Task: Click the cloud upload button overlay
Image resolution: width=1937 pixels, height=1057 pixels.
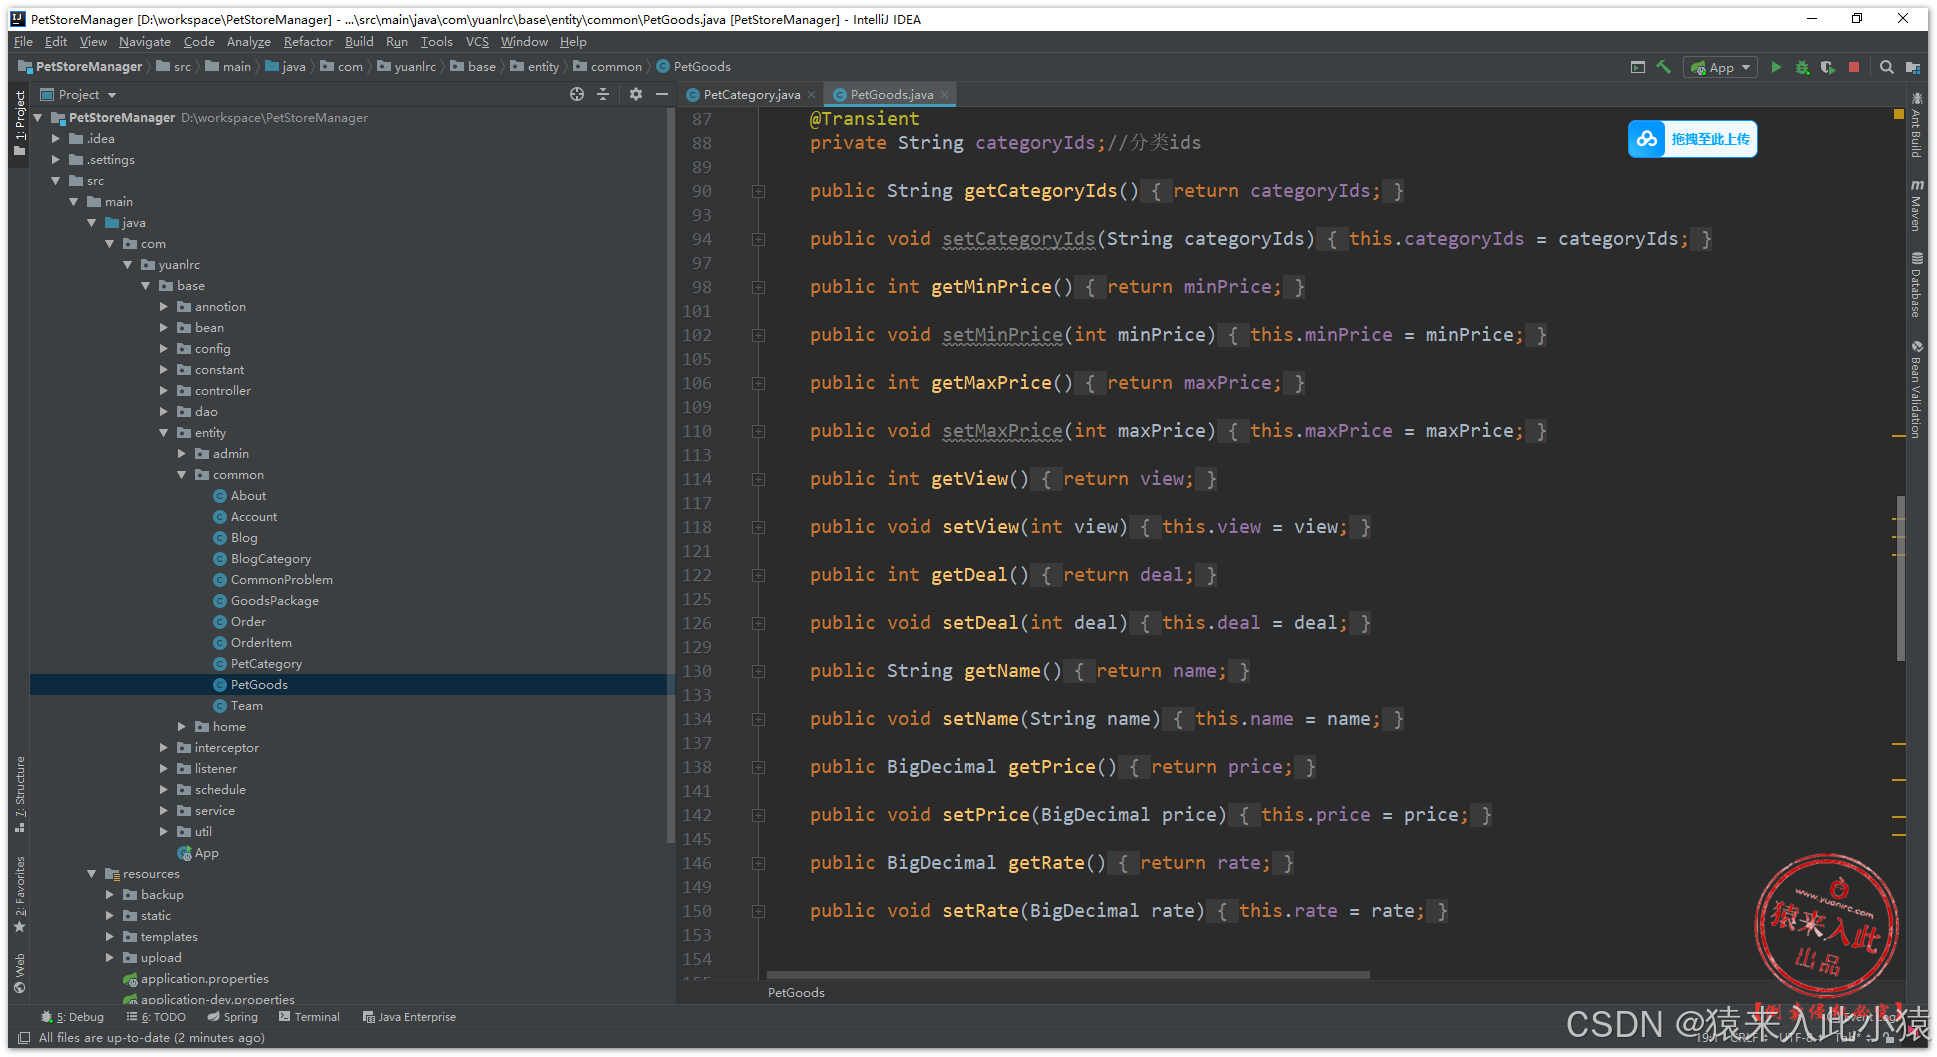Action: [1692, 139]
